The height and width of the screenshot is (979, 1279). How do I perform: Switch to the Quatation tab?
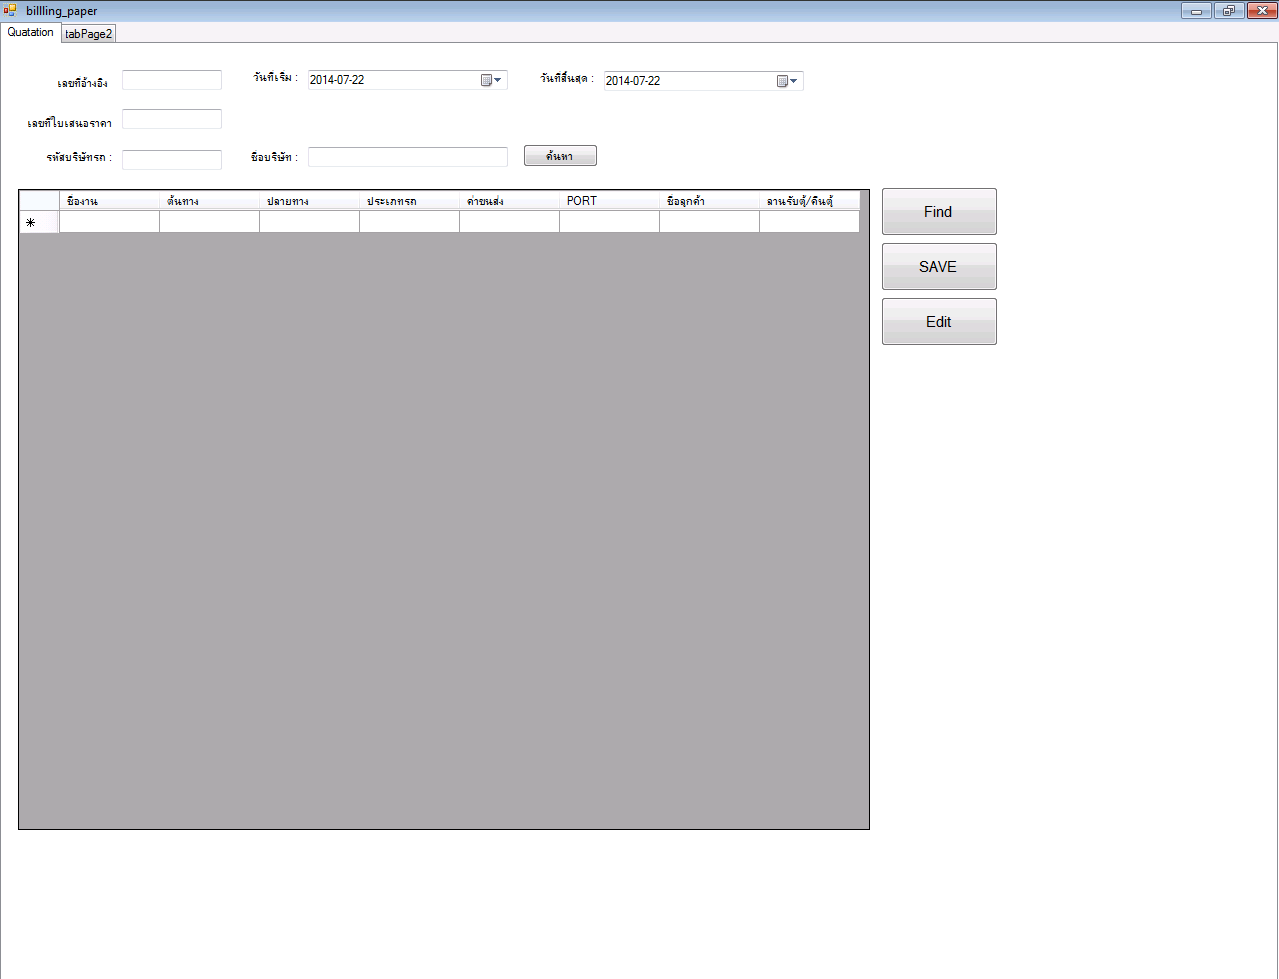tap(31, 32)
